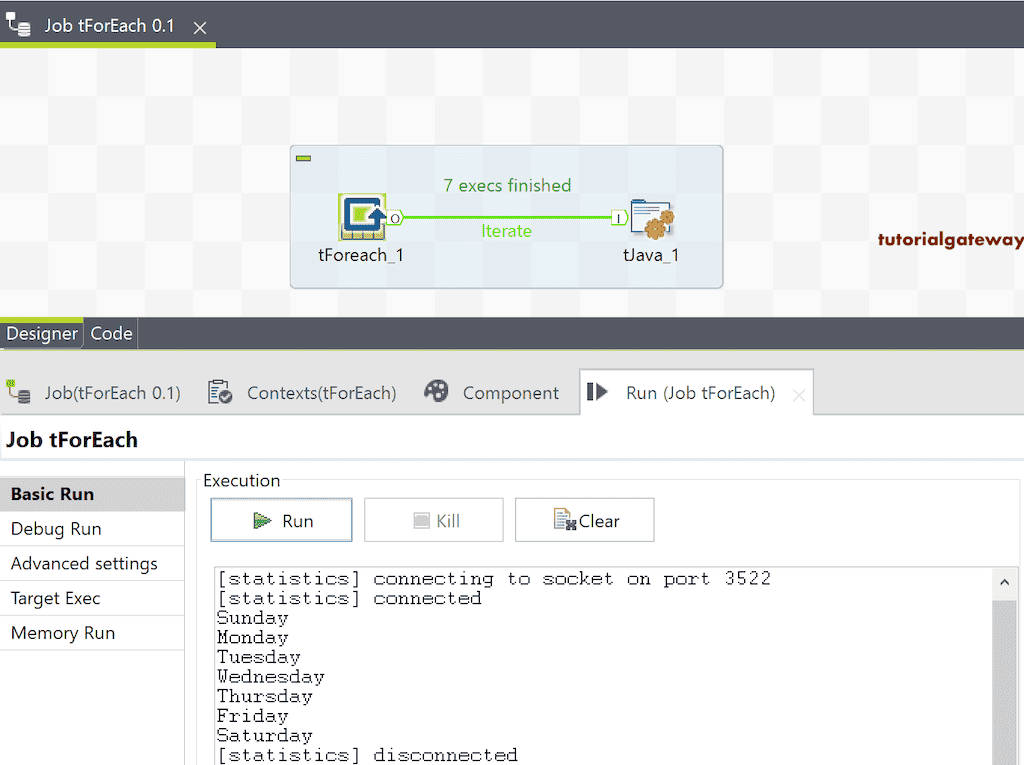
Task: Open the Debug Run section
Action: (52, 528)
